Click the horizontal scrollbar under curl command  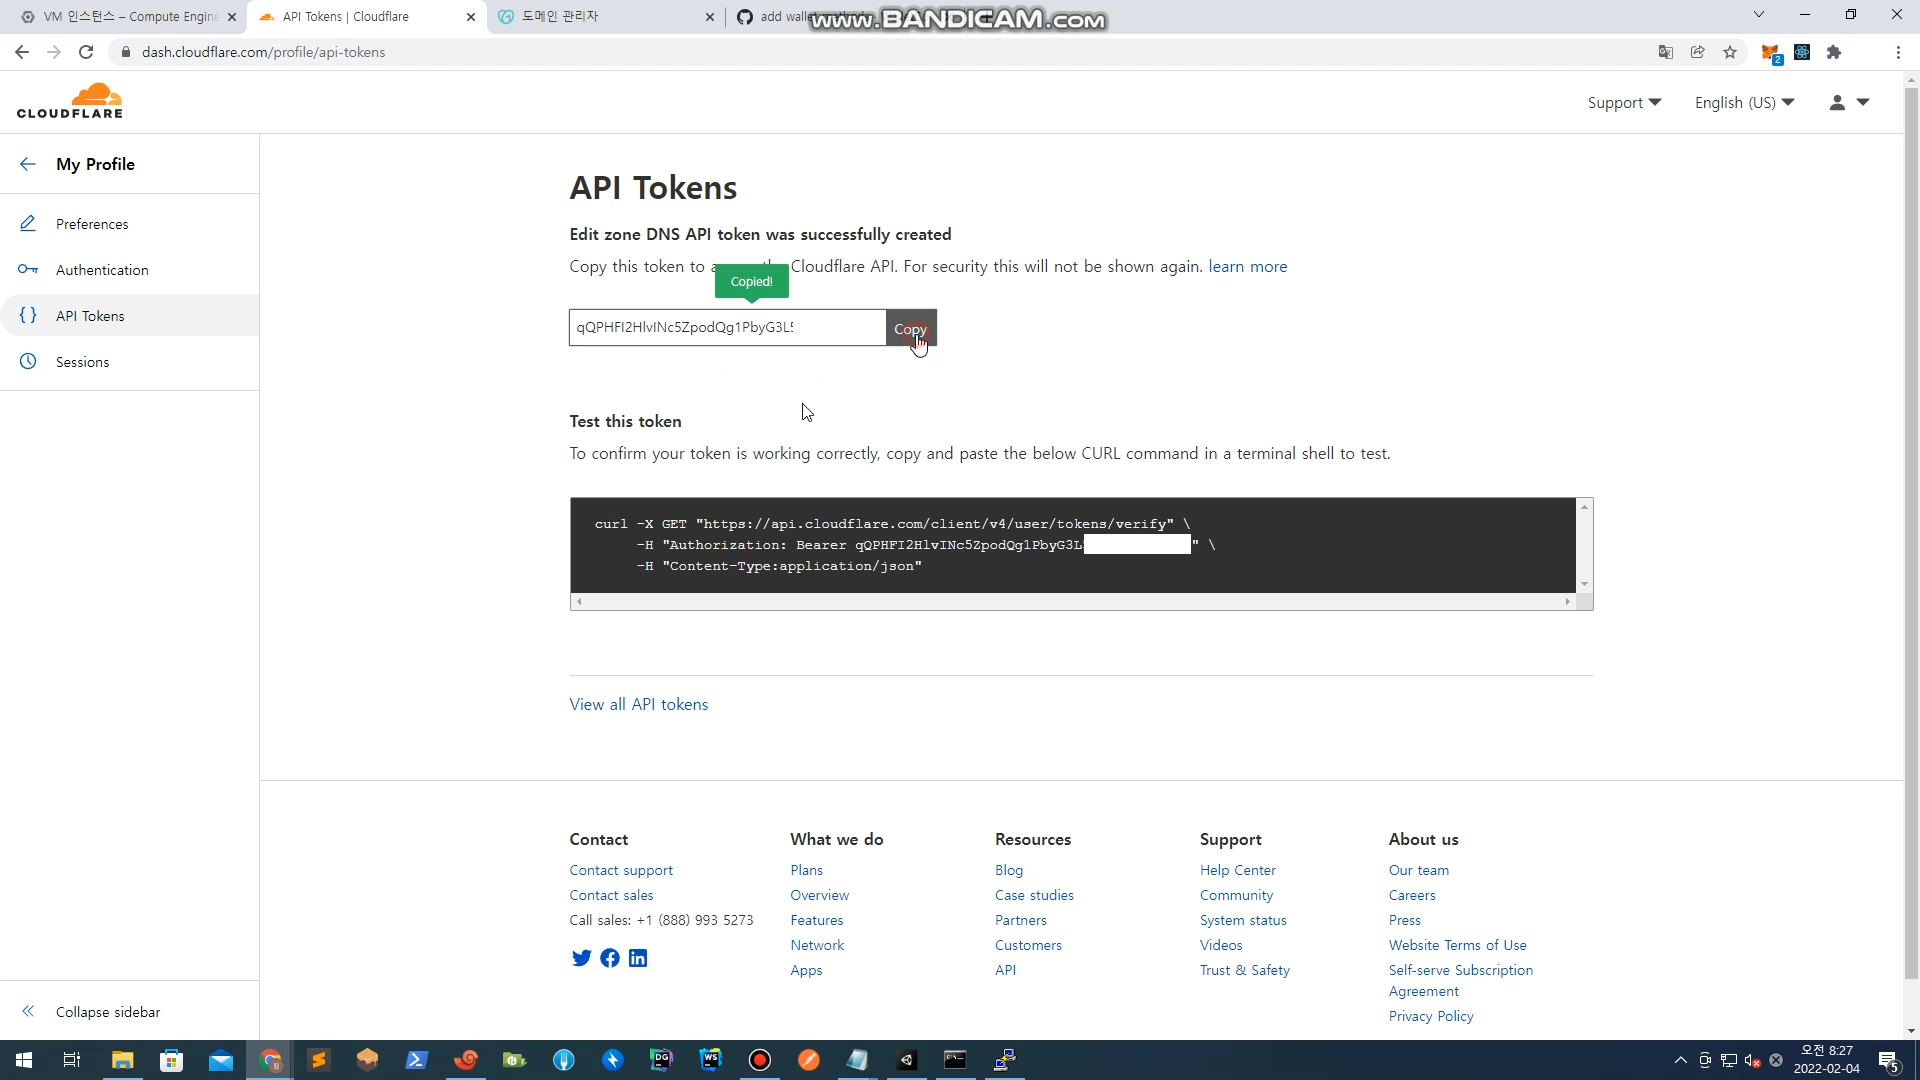coord(1072,602)
